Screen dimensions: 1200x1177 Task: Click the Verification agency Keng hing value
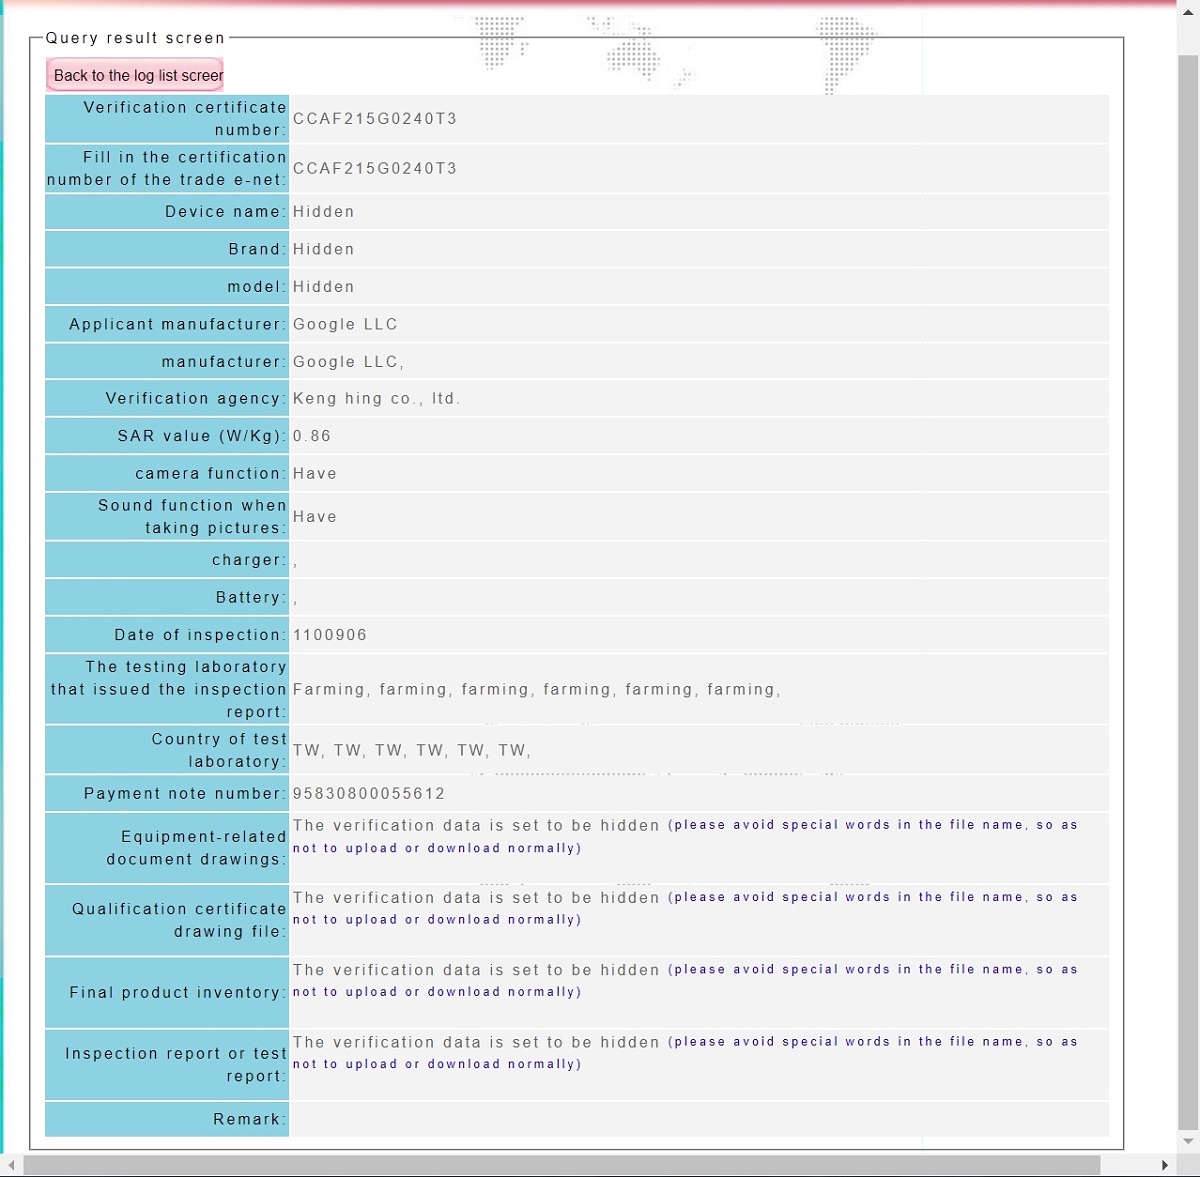point(376,399)
